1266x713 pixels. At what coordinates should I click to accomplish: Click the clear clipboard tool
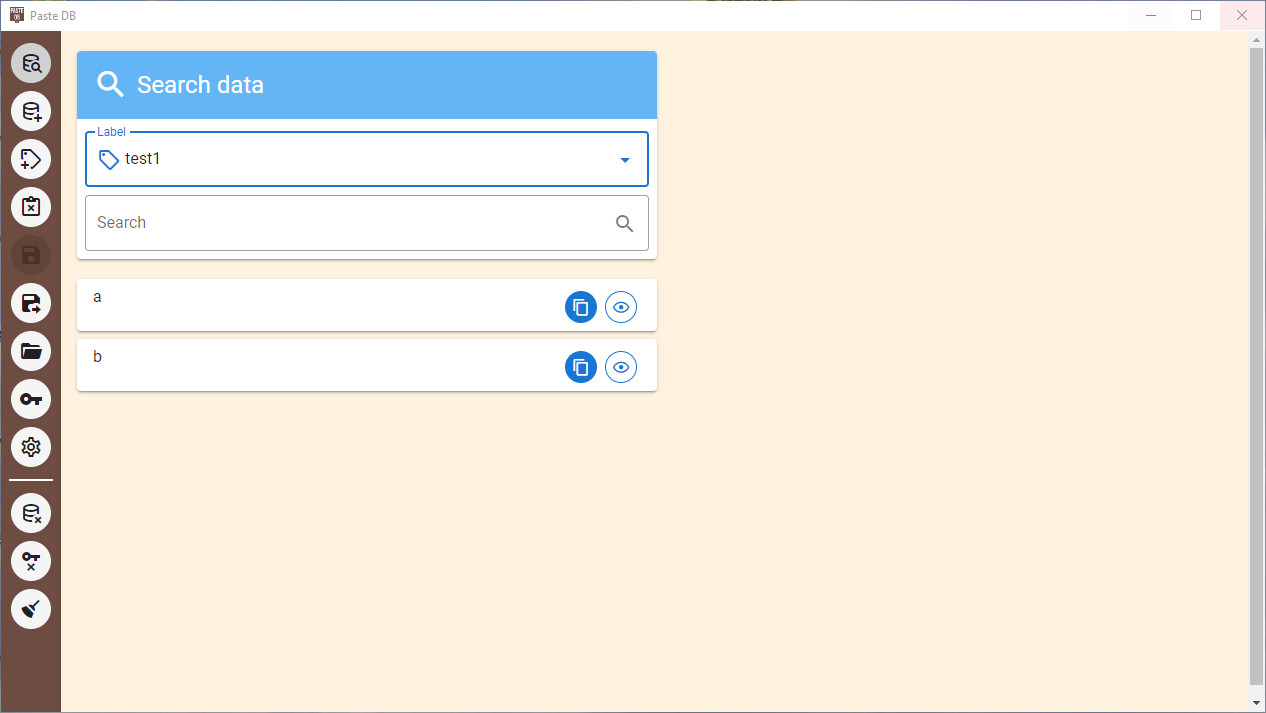click(31, 207)
